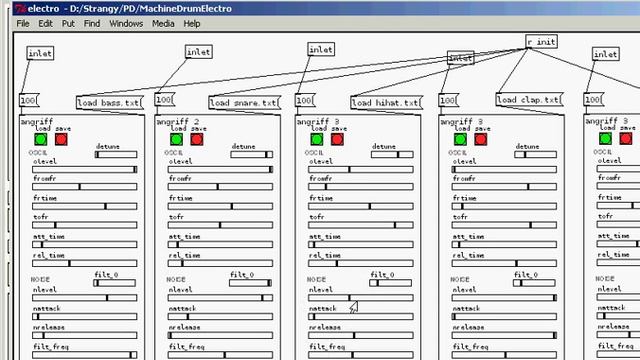Click the nrelease slider in clap panel
This screenshot has width=640, height=360.
click(x=504, y=336)
